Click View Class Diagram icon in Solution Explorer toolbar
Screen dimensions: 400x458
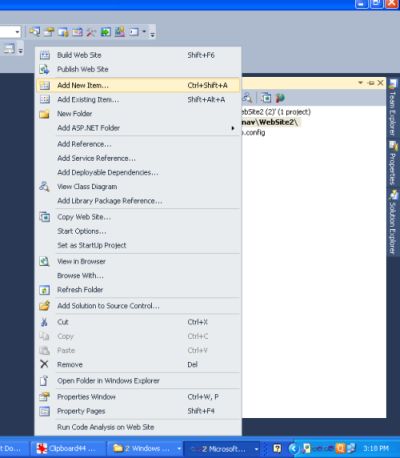pos(248,98)
